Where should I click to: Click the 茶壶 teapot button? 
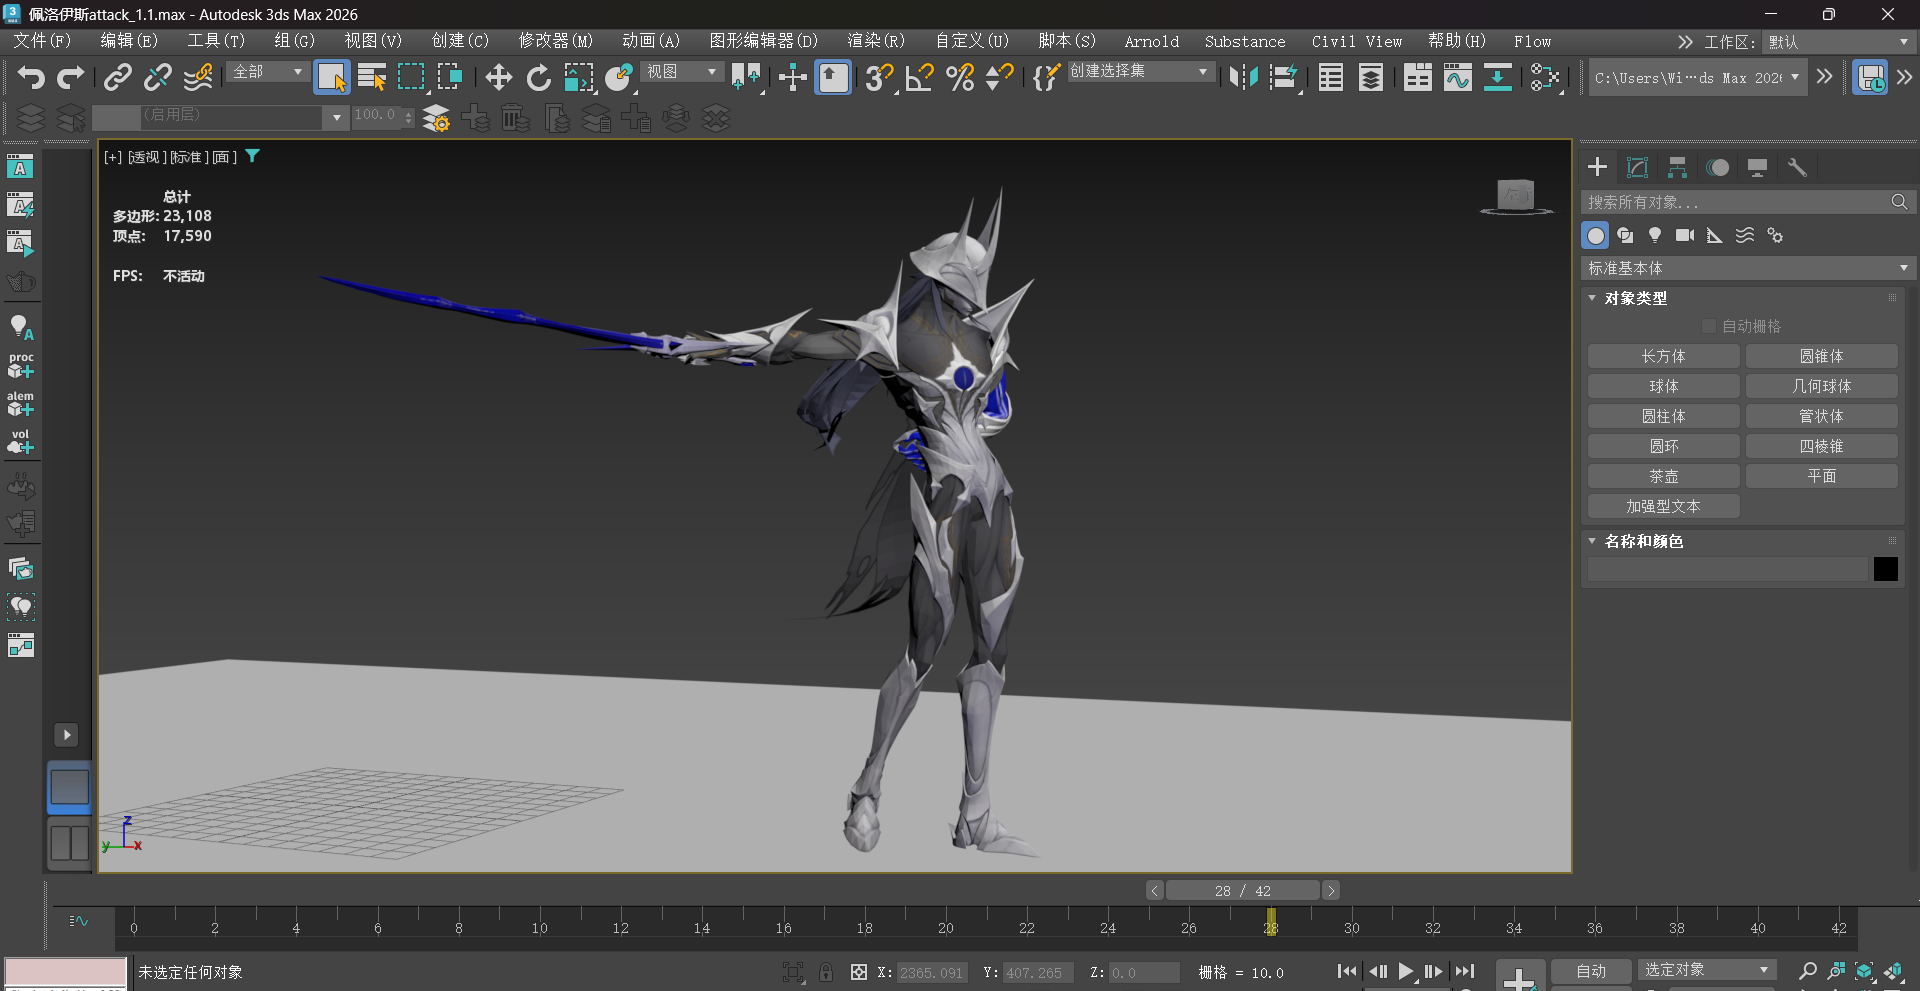pyautogui.click(x=1663, y=476)
